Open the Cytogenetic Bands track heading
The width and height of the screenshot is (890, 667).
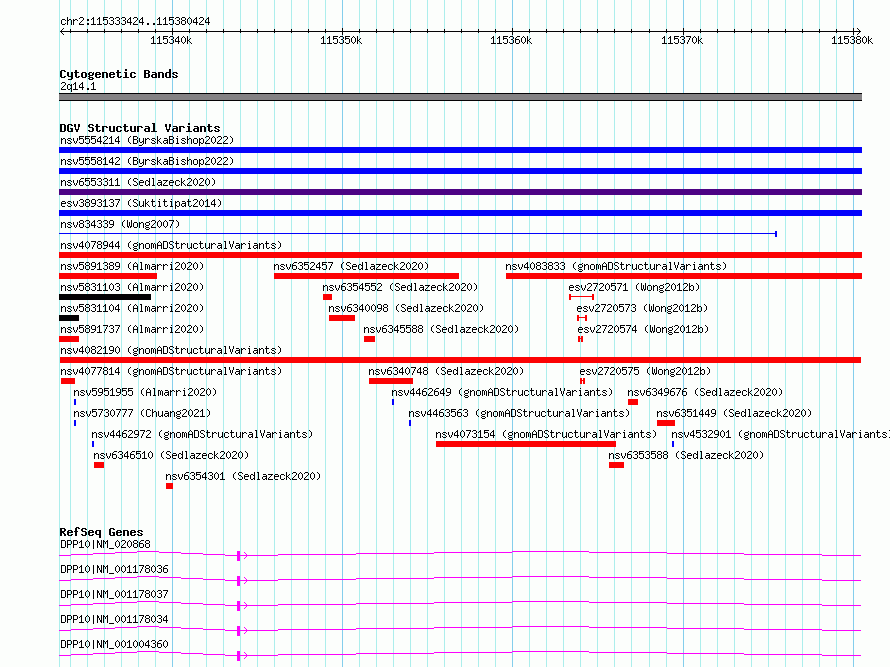click(119, 74)
